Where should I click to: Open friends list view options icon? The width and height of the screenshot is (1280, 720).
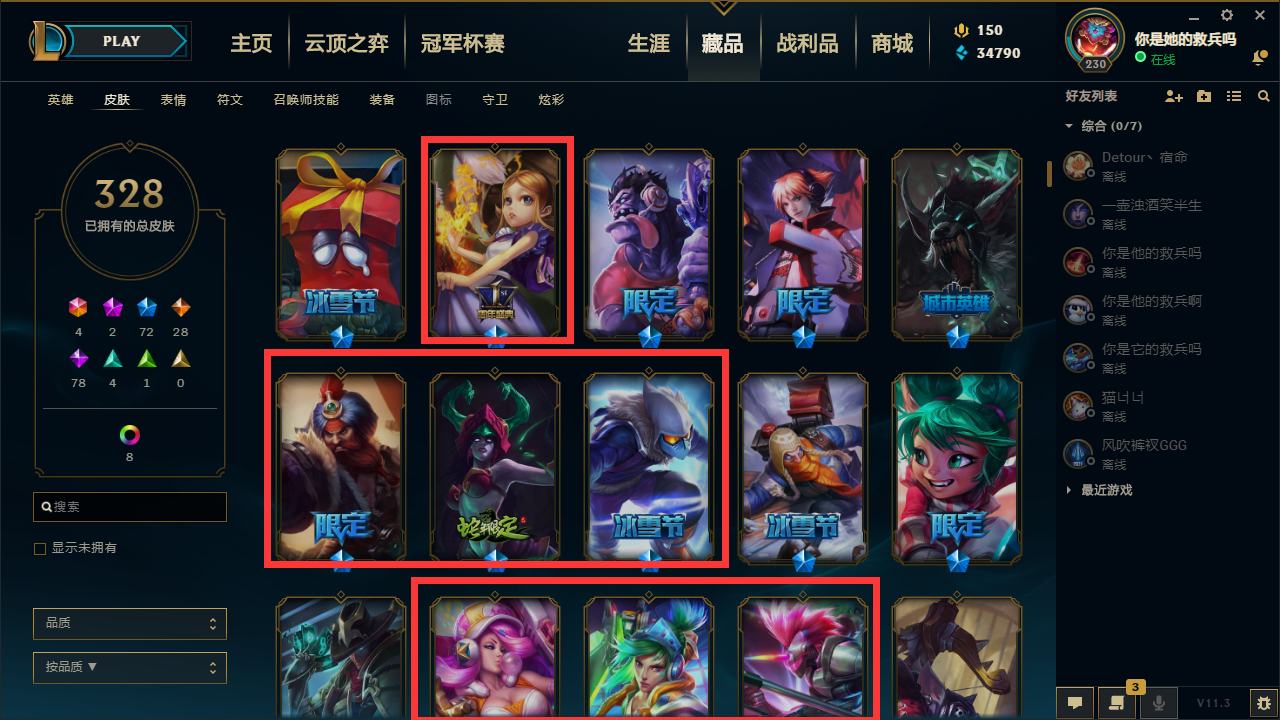1234,97
